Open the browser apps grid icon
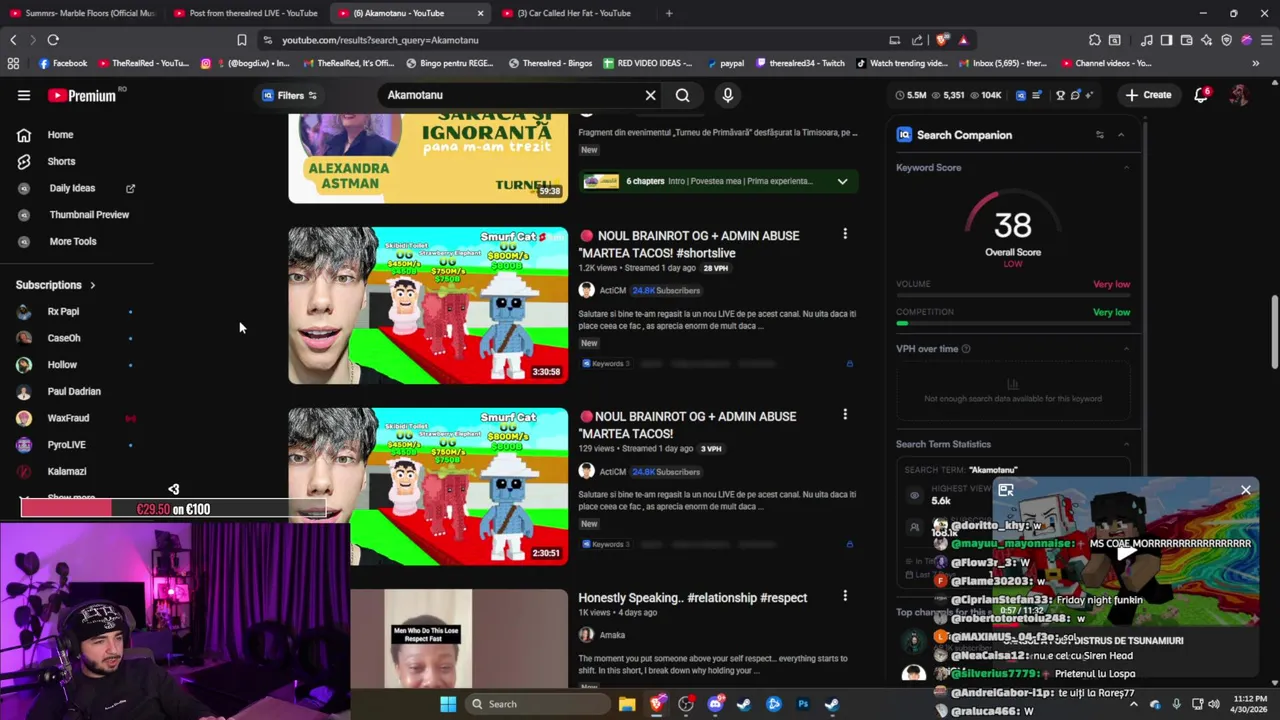Screen dimensions: 1280x720 point(13,63)
